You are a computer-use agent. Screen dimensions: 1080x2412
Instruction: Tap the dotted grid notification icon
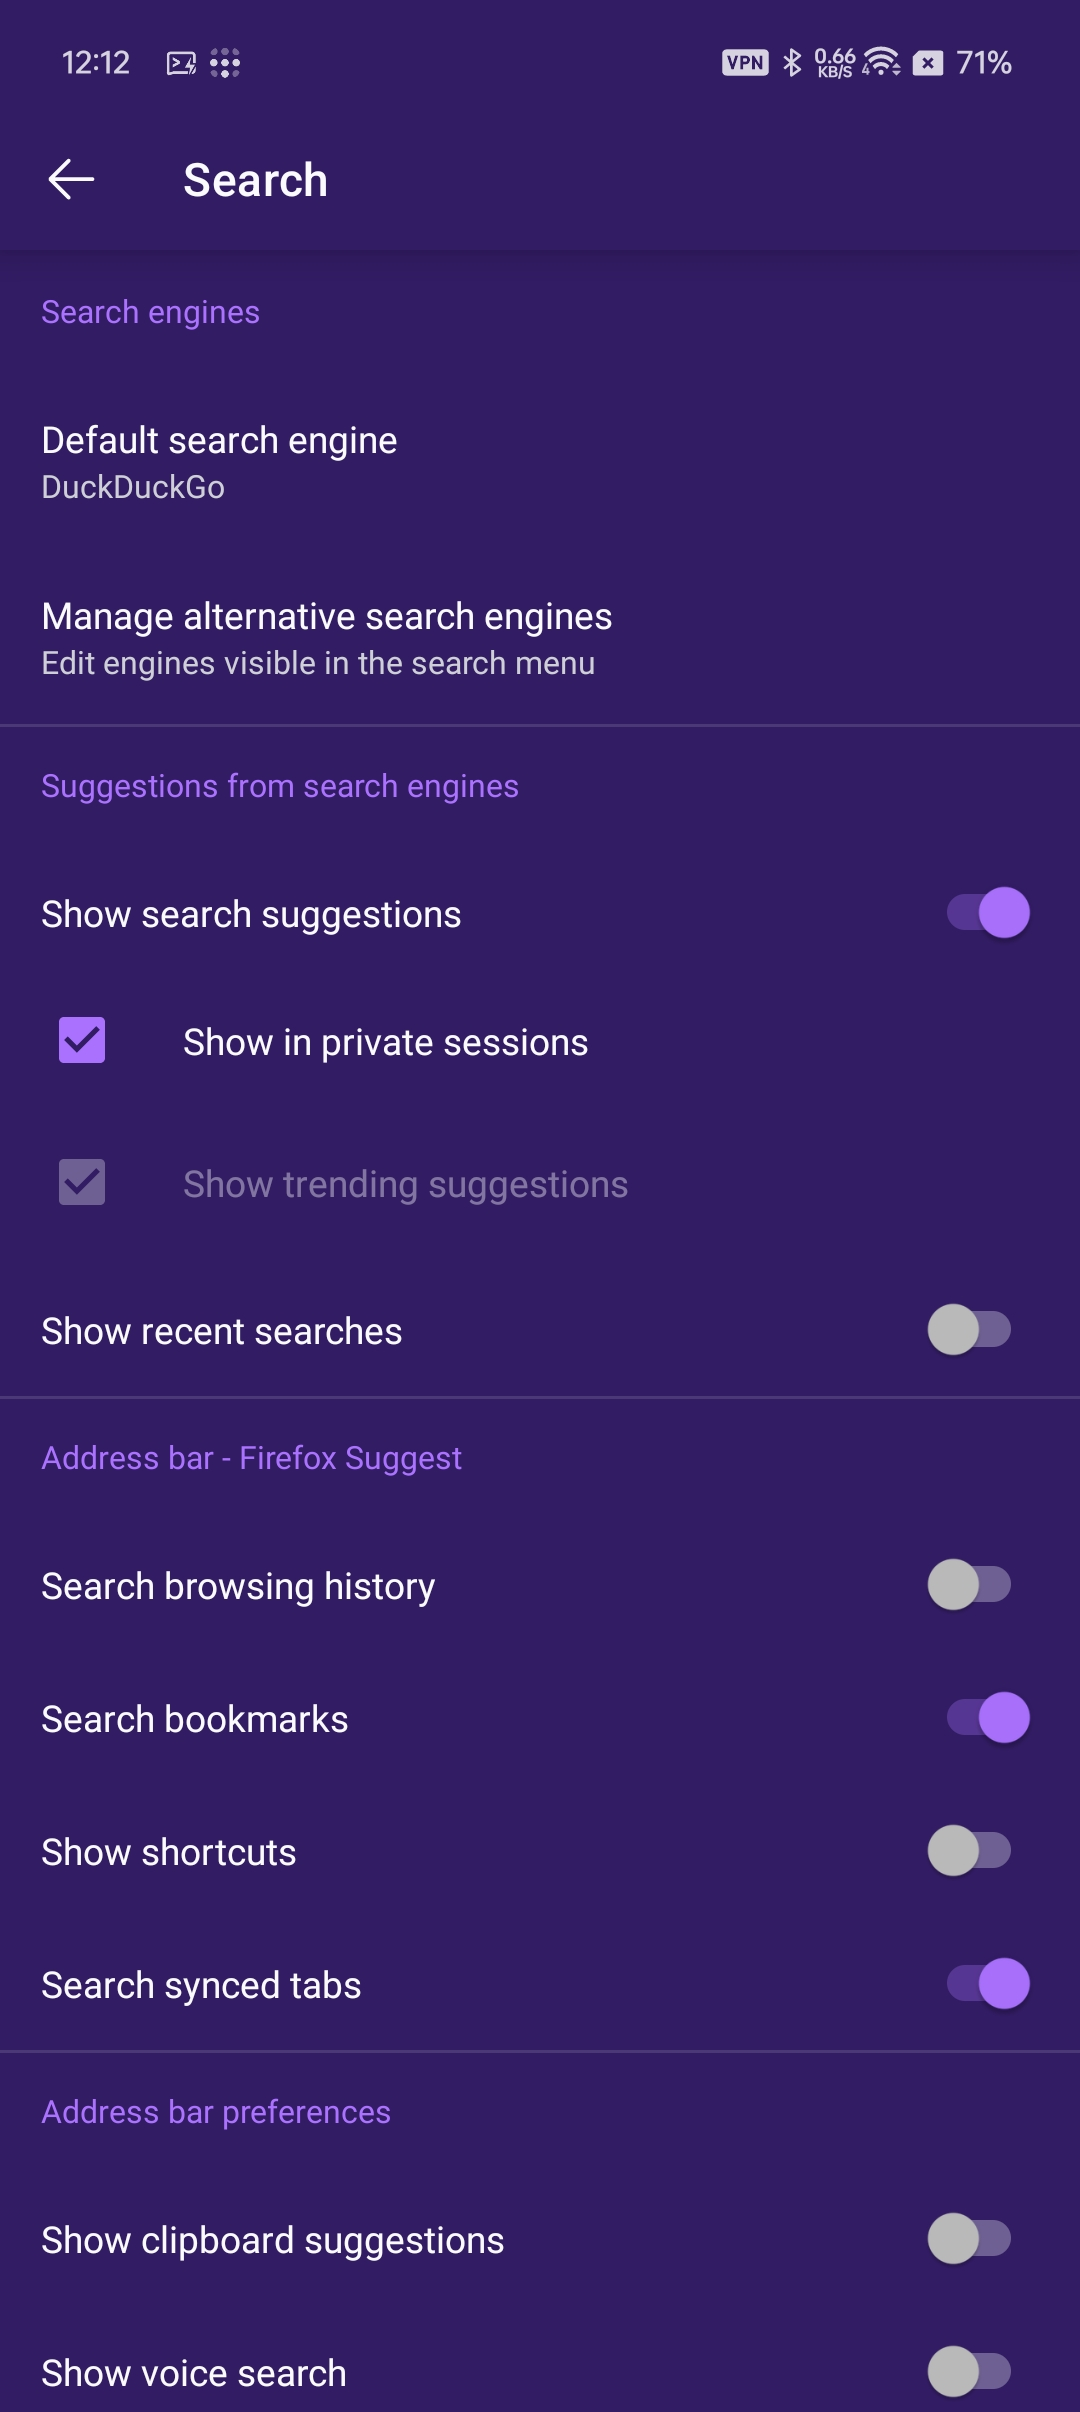225,63
